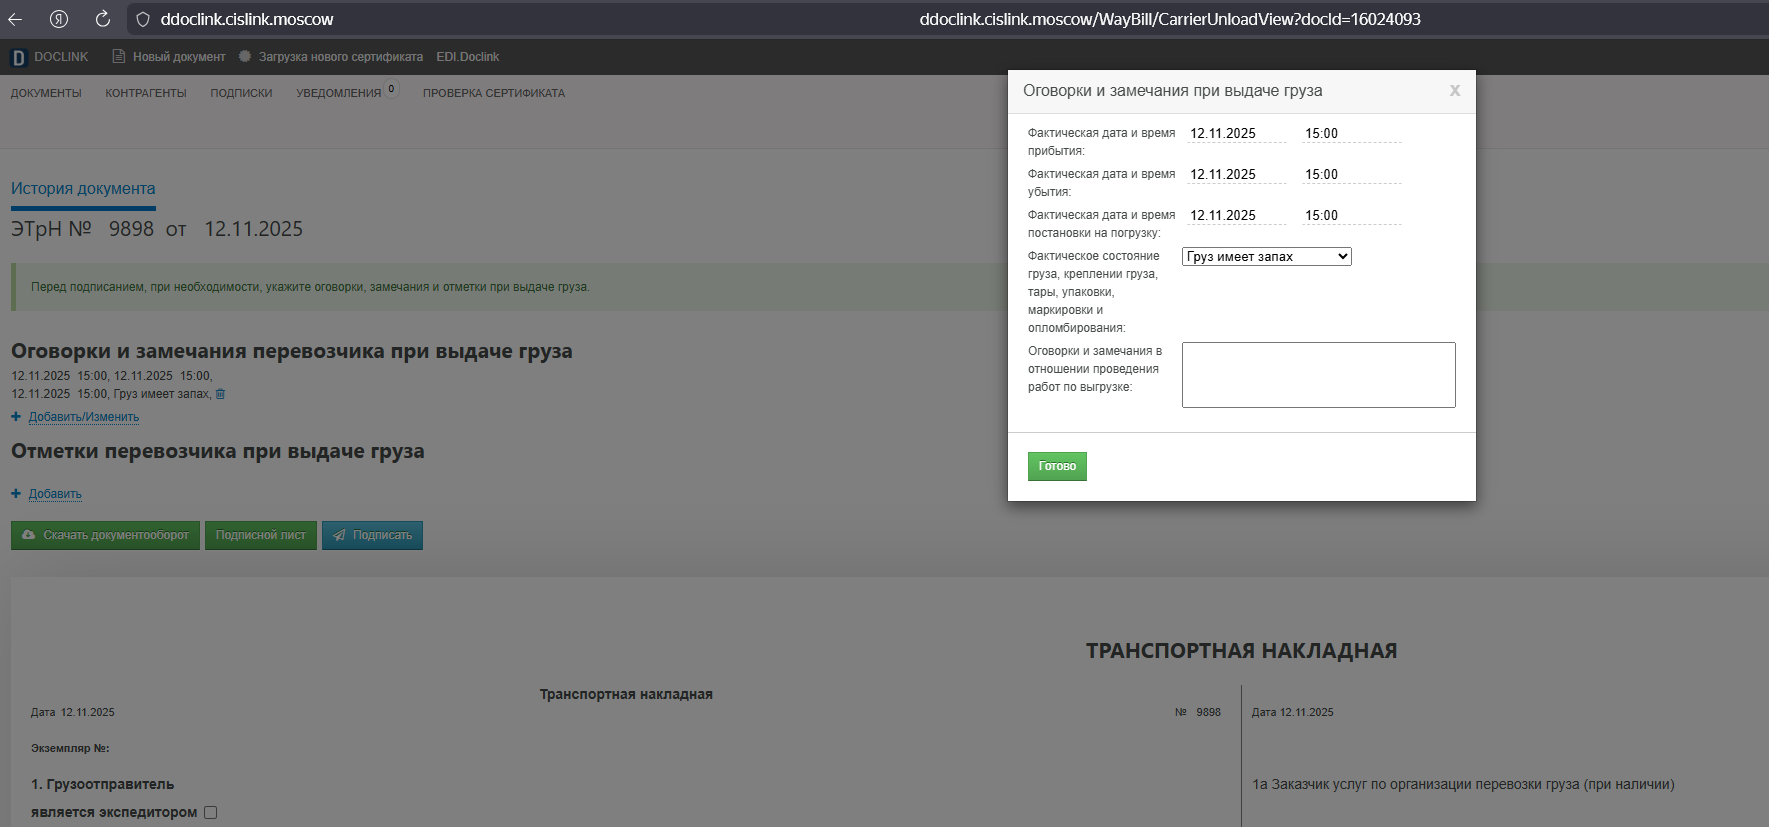Click departure date field (убытия)

[1237, 174]
